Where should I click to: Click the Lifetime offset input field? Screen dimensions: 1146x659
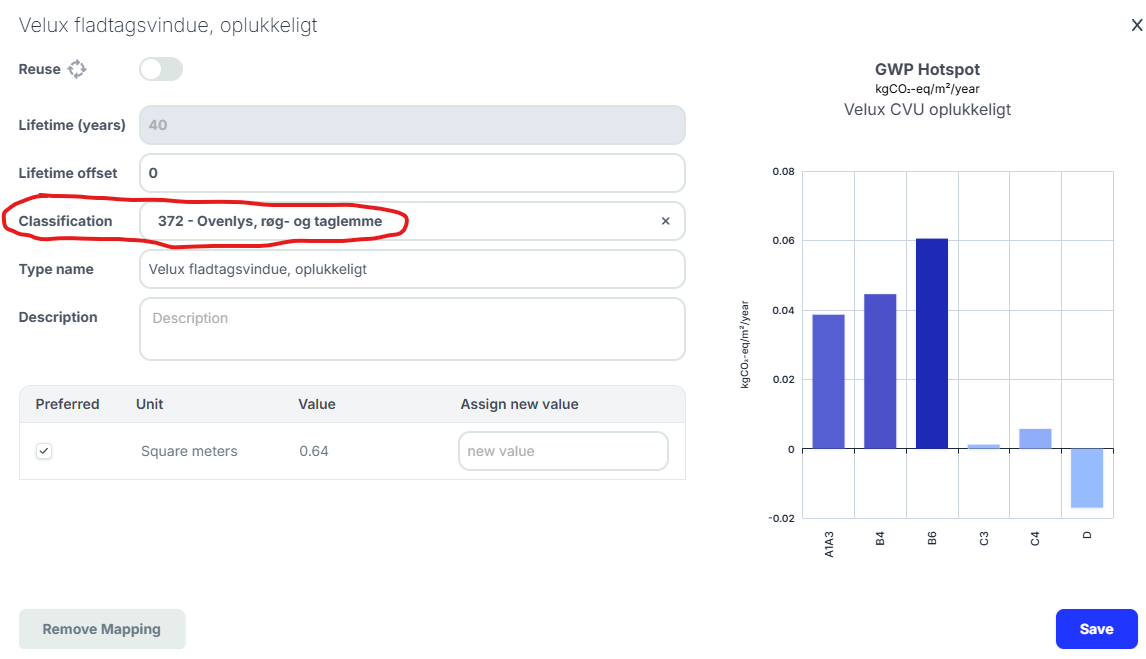coord(412,173)
